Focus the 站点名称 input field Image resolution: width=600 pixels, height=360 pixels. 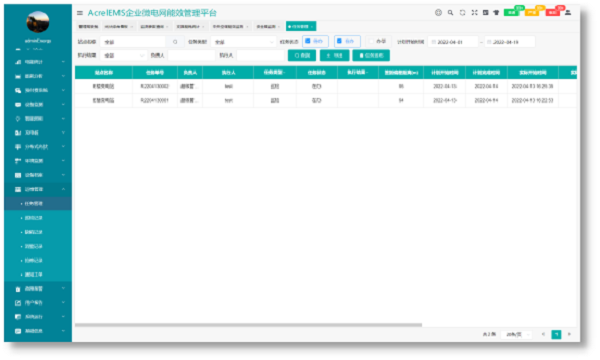pos(132,42)
